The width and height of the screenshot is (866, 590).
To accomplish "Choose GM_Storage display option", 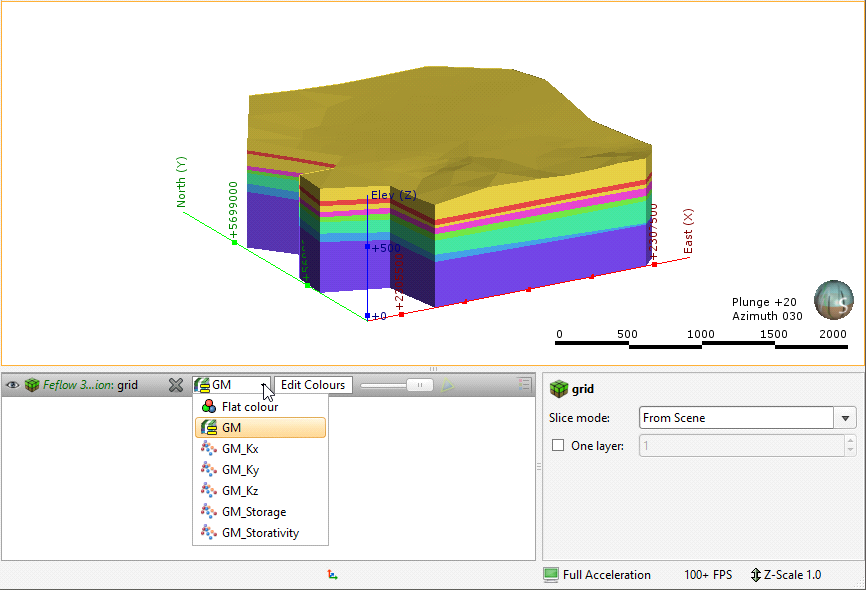I will [253, 512].
